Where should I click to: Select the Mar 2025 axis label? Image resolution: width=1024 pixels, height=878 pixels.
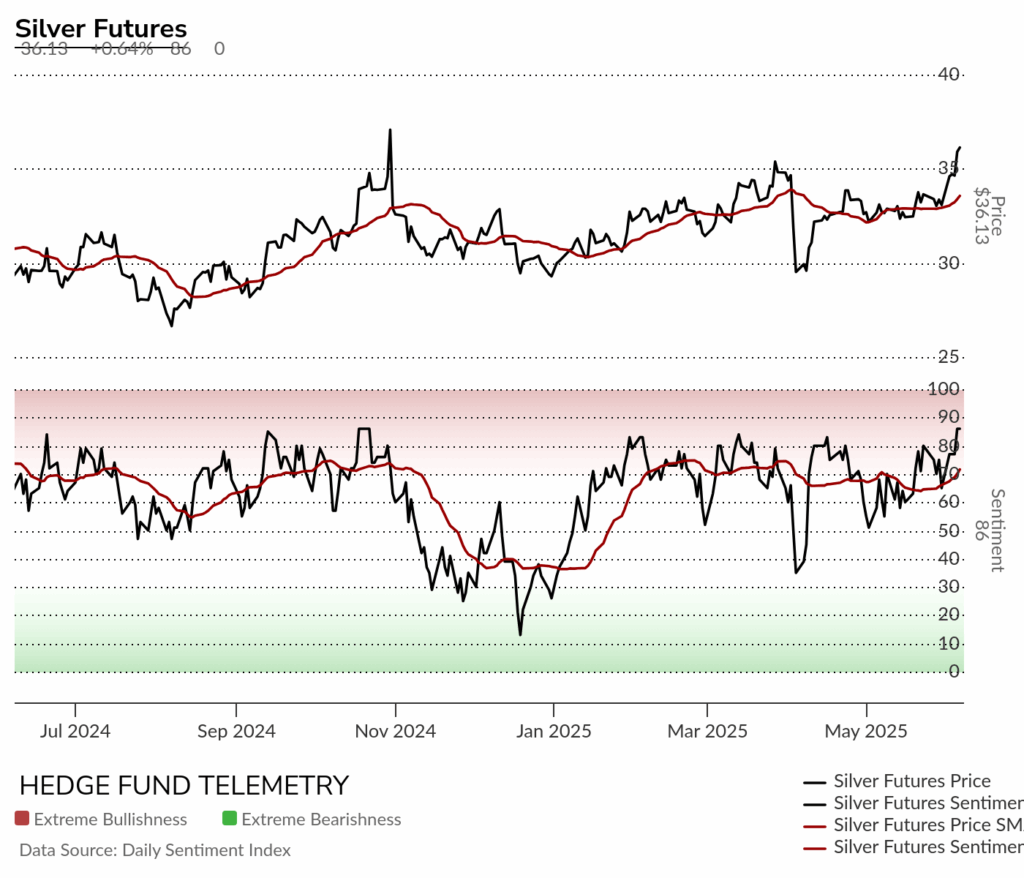707,731
